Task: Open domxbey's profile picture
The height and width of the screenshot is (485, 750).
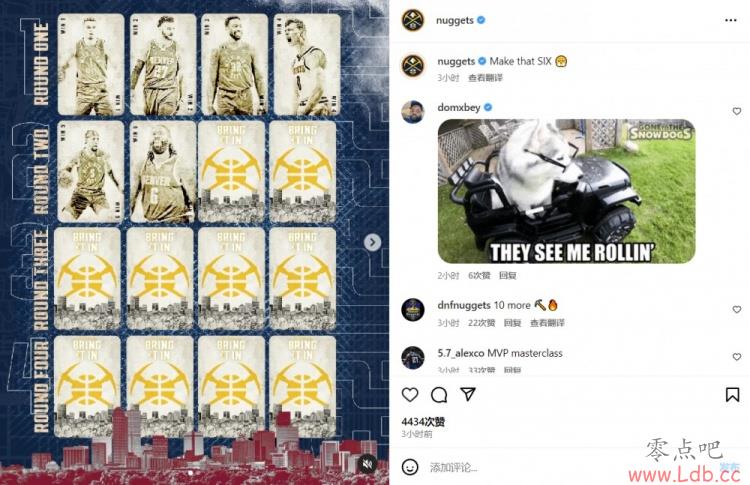Action: pyautogui.click(x=413, y=112)
